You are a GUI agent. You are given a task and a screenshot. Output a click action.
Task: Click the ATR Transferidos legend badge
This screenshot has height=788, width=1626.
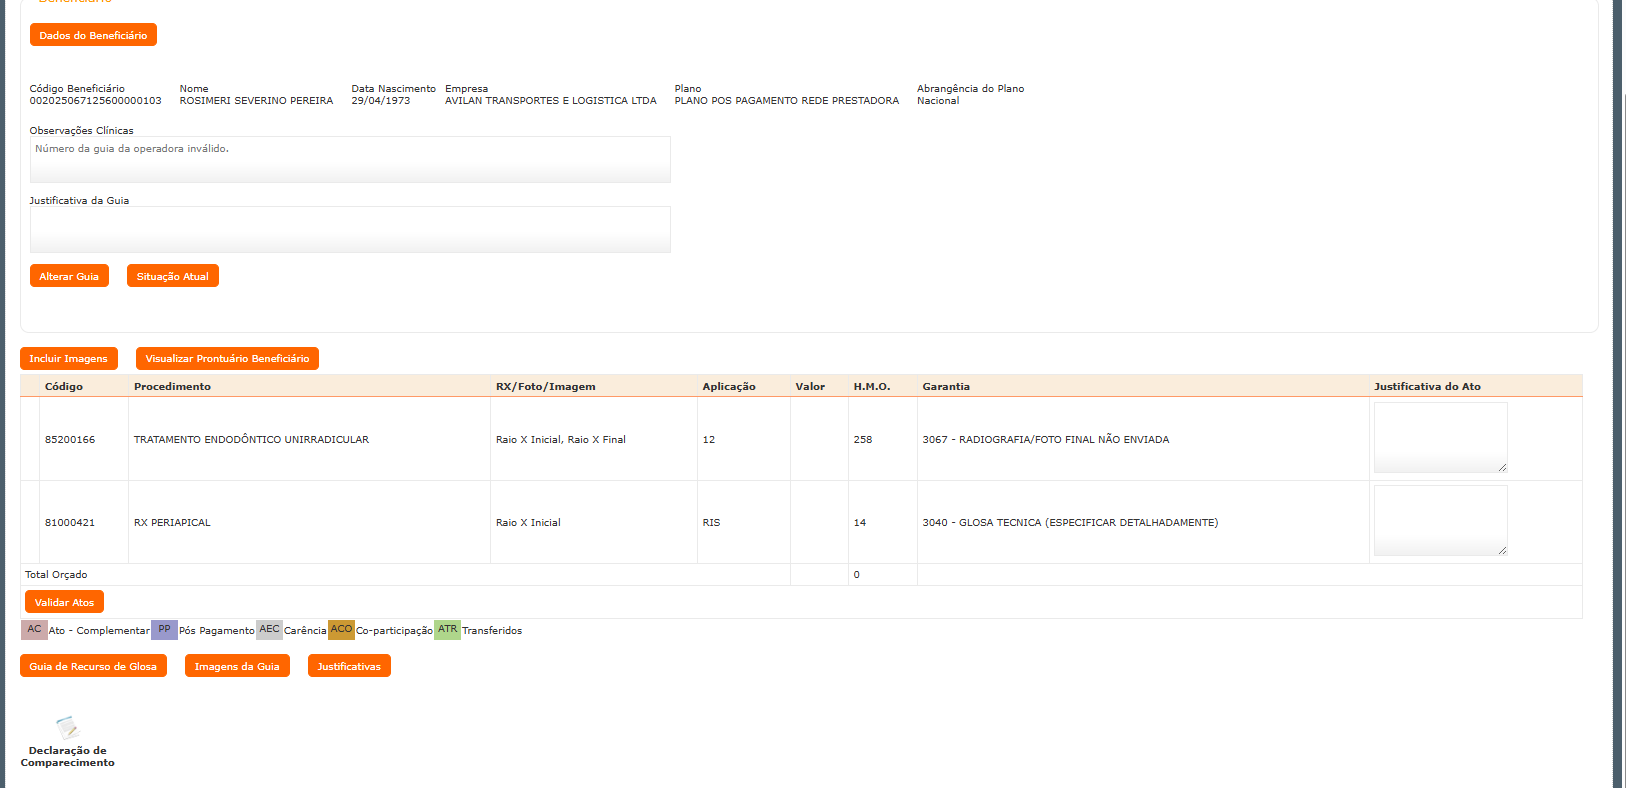(x=447, y=630)
